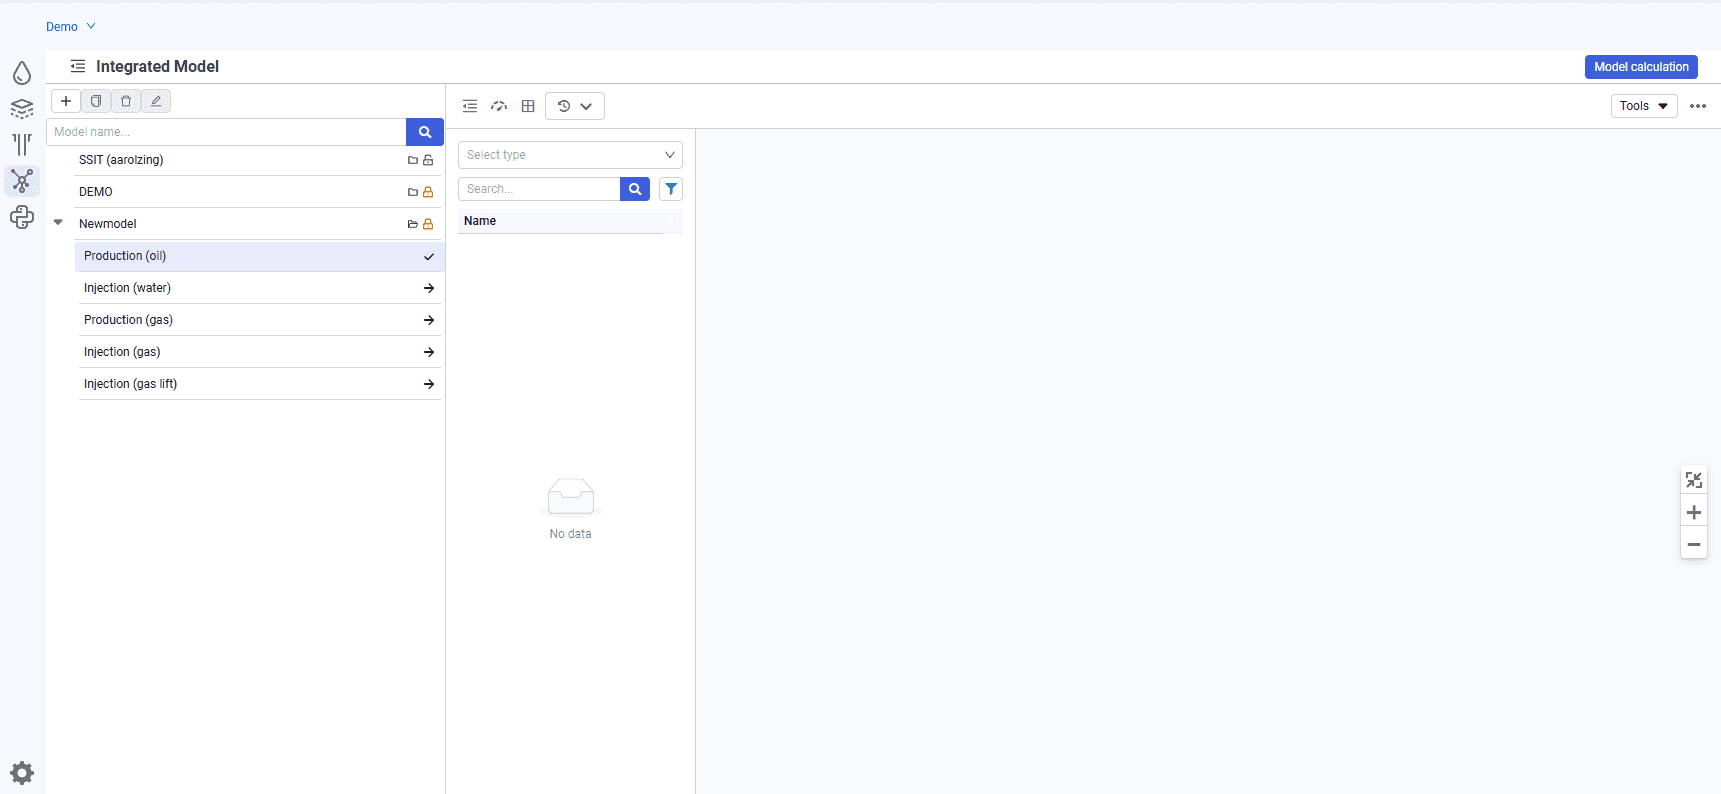Toggle the lock on SSIT (aarolzing) row
The width and height of the screenshot is (1721, 794).
(428, 160)
